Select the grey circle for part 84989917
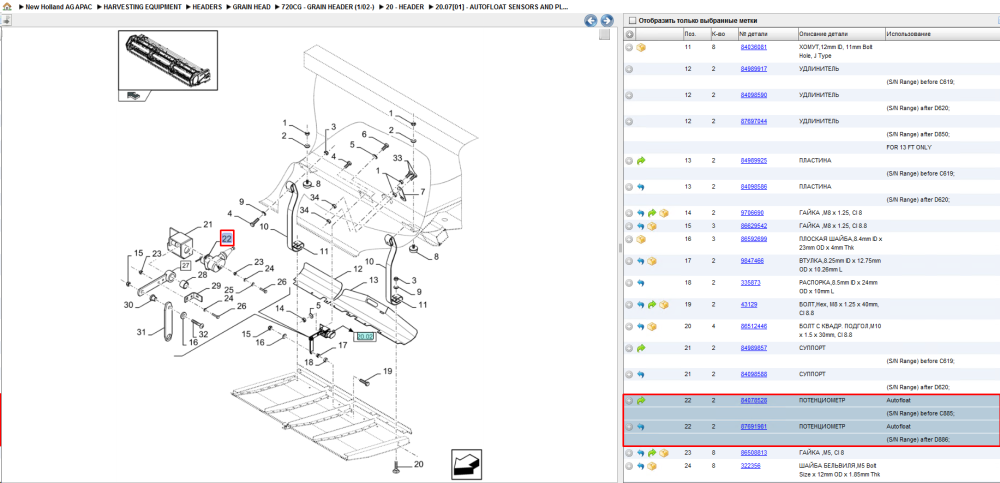 629,69
